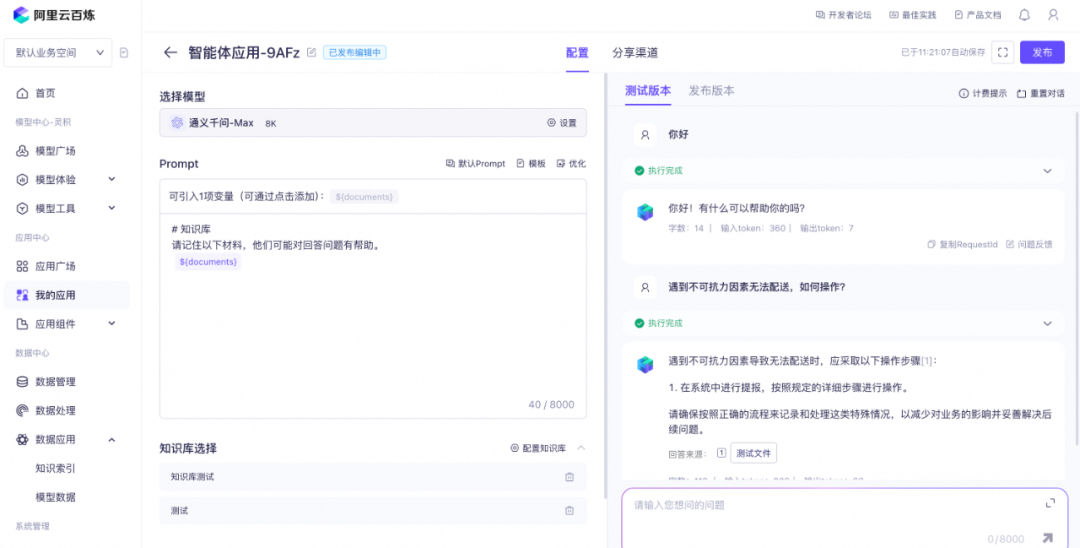Click 重置对话 to reset chat

click(1041, 94)
